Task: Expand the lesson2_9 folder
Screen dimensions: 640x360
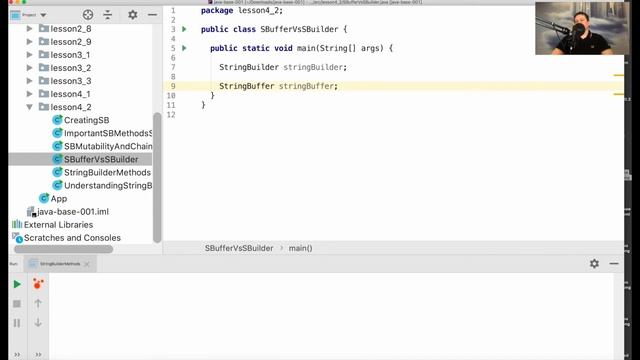Action: pos(29,42)
